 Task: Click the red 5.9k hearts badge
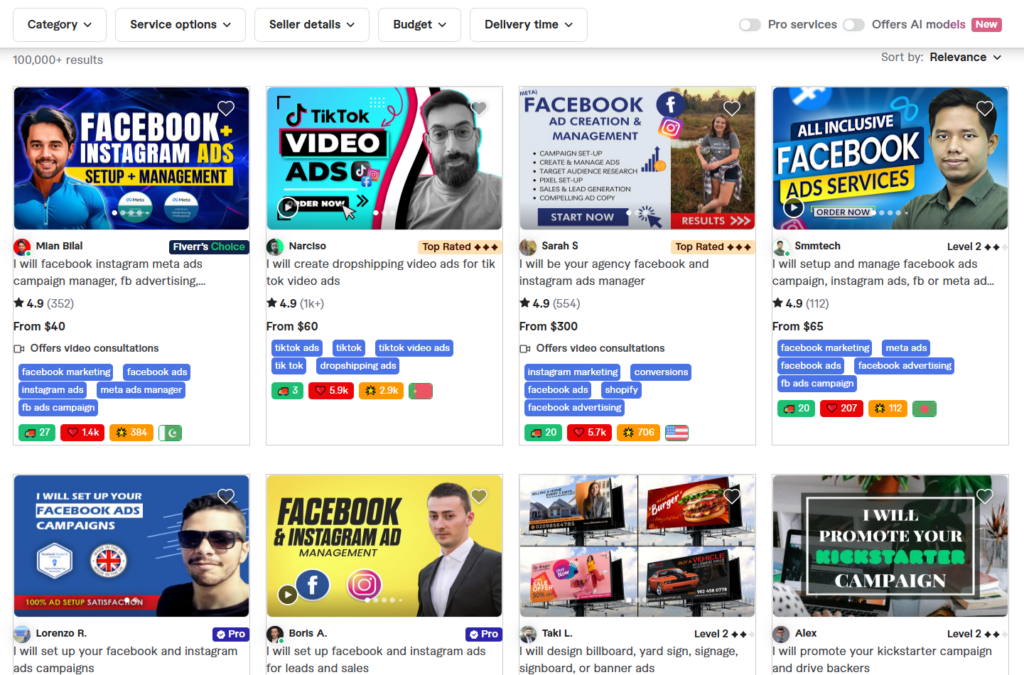point(331,390)
